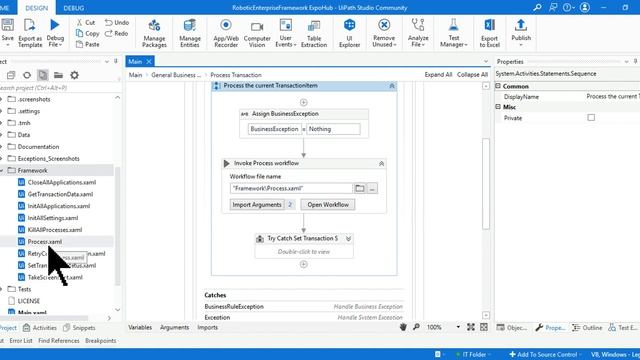Click the search icon in title bar
This screenshot has width=640, height=360.
[537, 7]
